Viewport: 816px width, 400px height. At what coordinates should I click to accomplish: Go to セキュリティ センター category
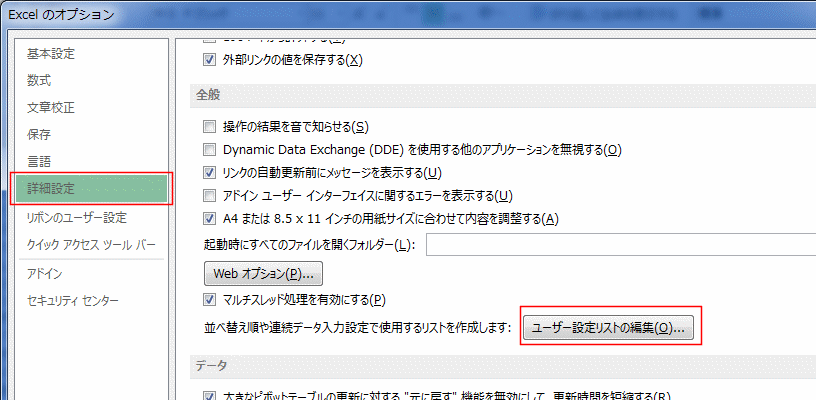point(72,301)
